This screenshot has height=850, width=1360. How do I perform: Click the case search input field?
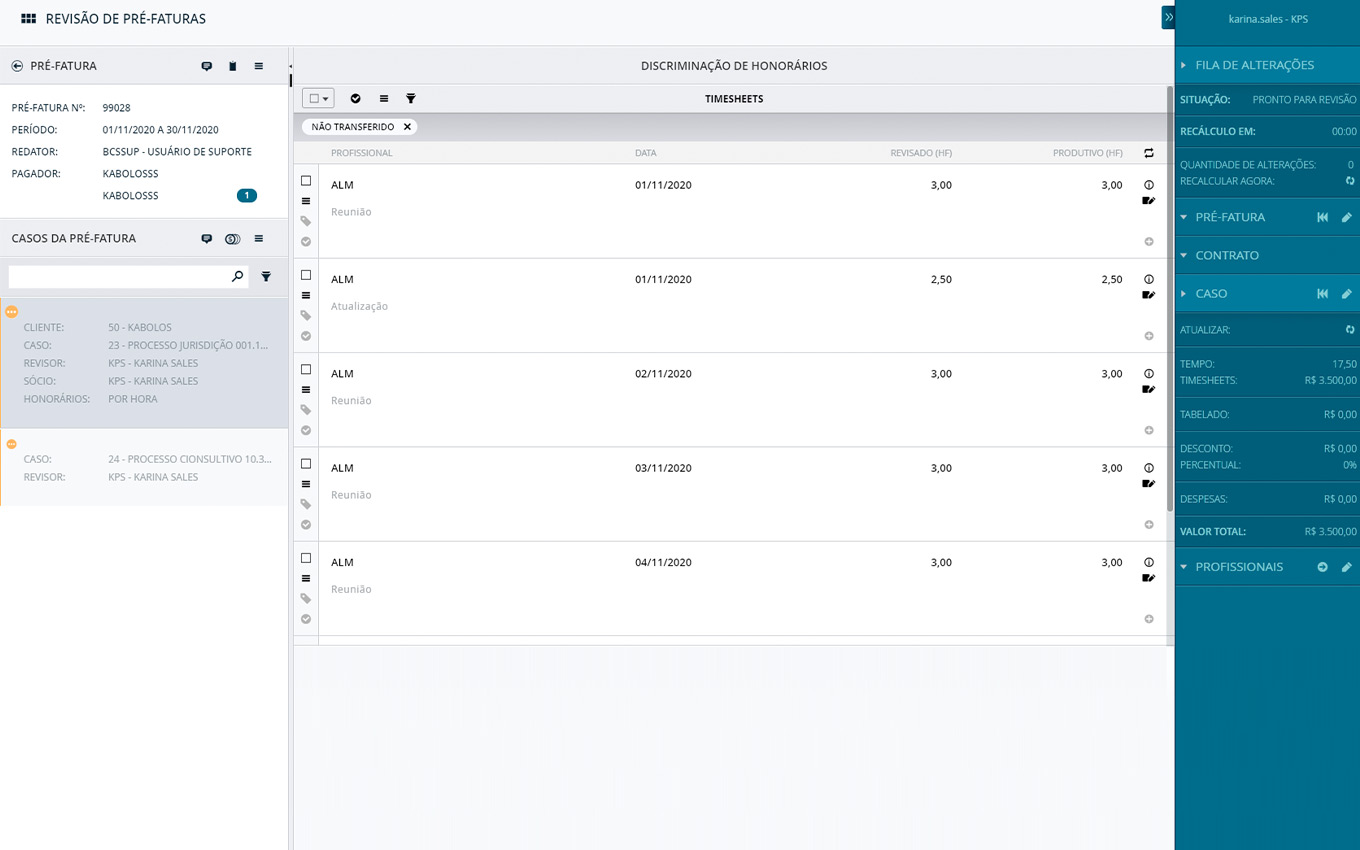pos(118,276)
